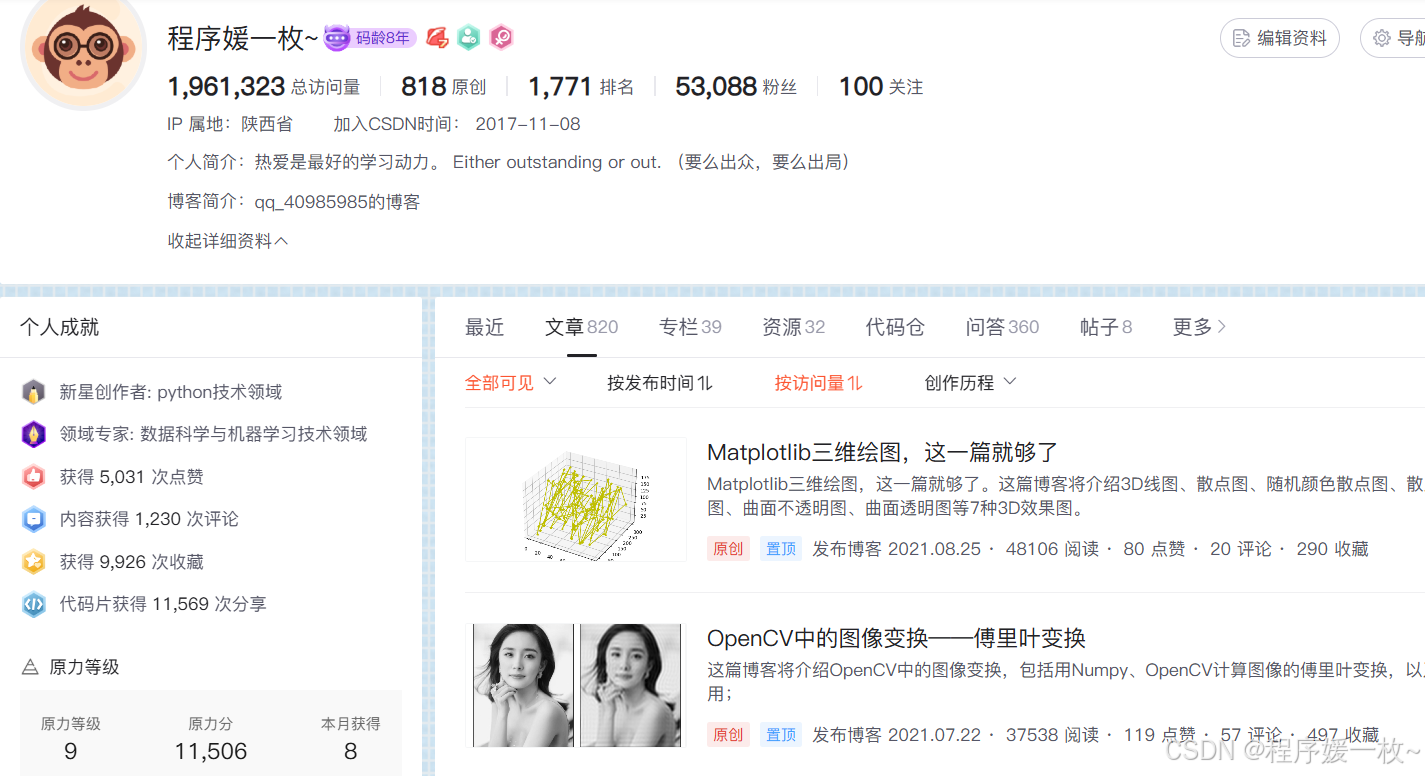Toggle sorting by 按发布时间
This screenshot has height=776, width=1425.
coord(660,382)
